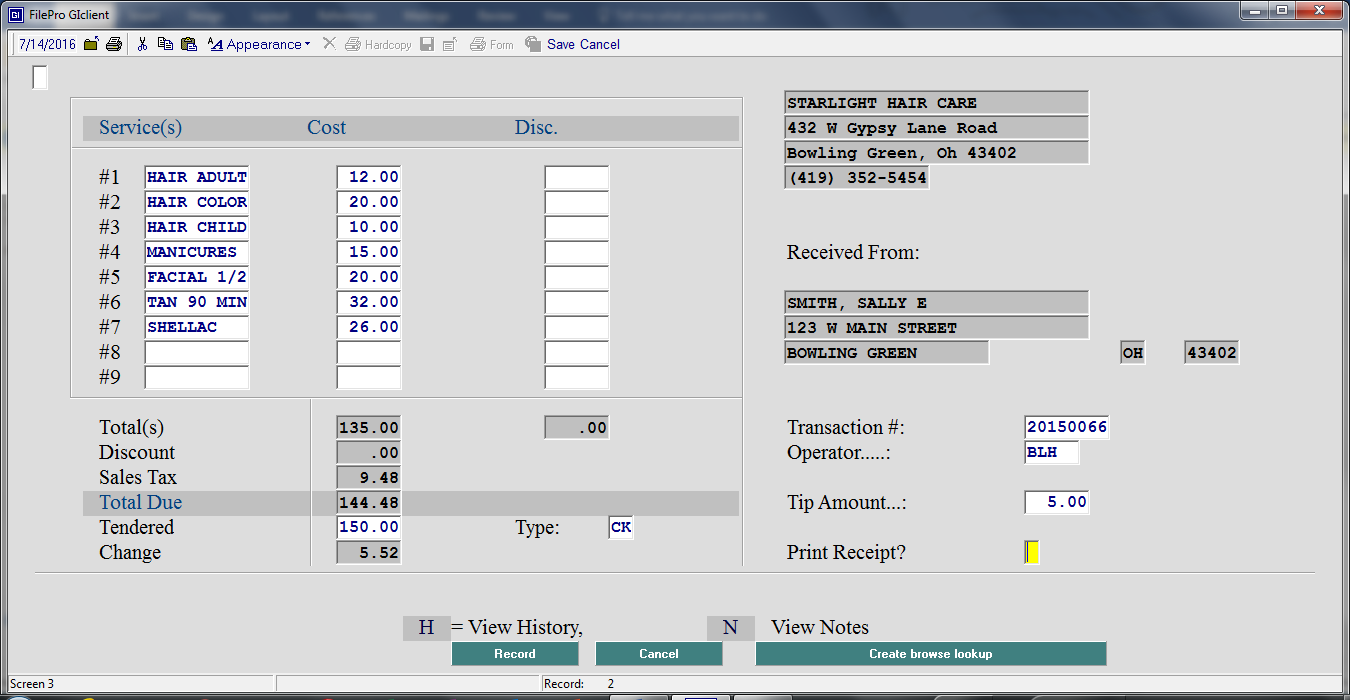Click the paste clipboard icon
This screenshot has width=1350, height=700.
pyautogui.click(x=188, y=44)
